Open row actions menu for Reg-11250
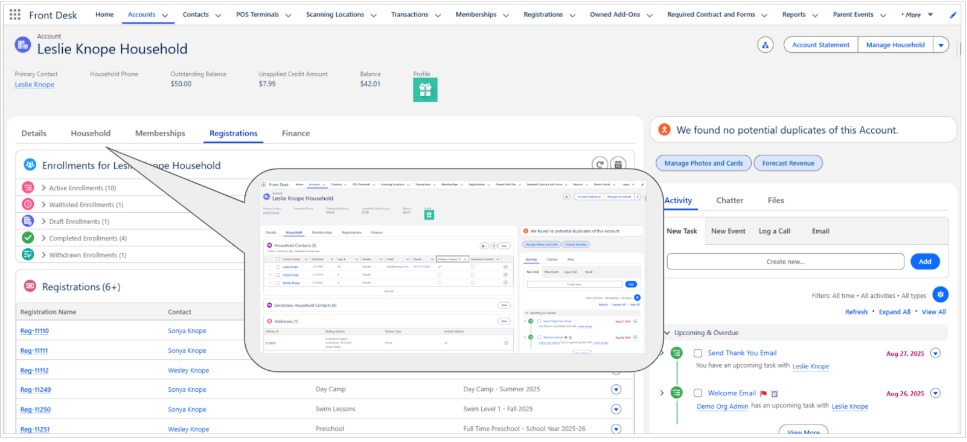967x442 pixels. [616, 409]
